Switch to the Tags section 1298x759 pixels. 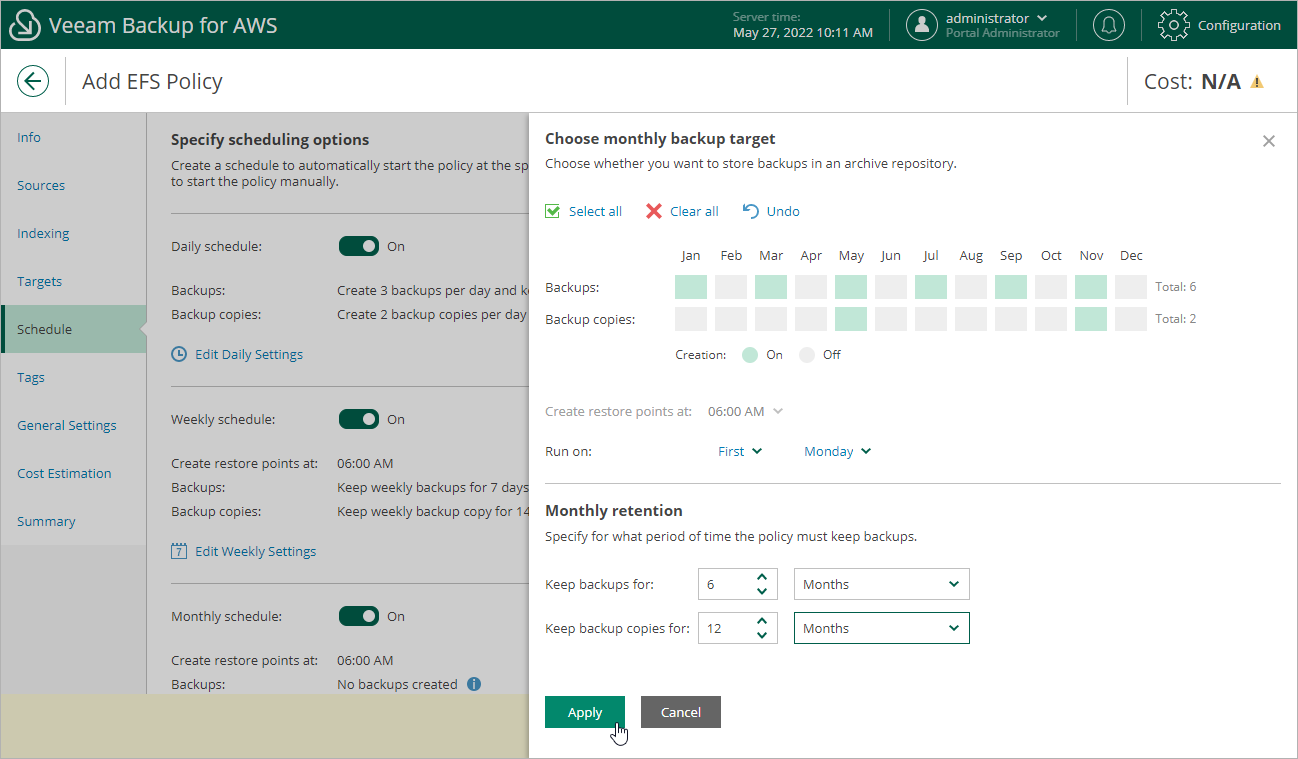click(x=31, y=377)
